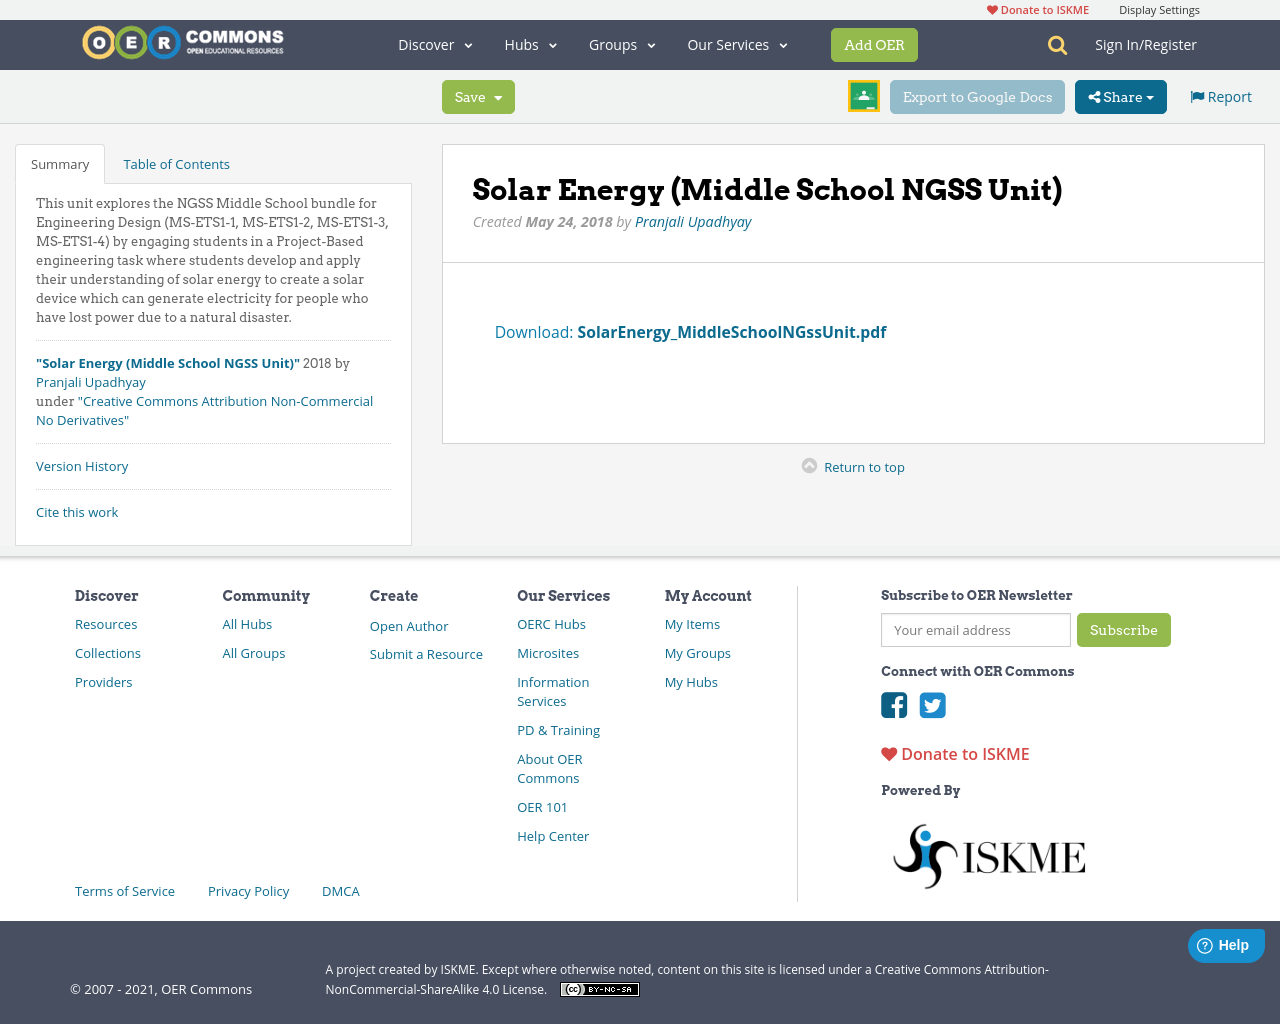Select the Twitter icon under Connect with OER Commons
The image size is (1280, 1024).
932,705
